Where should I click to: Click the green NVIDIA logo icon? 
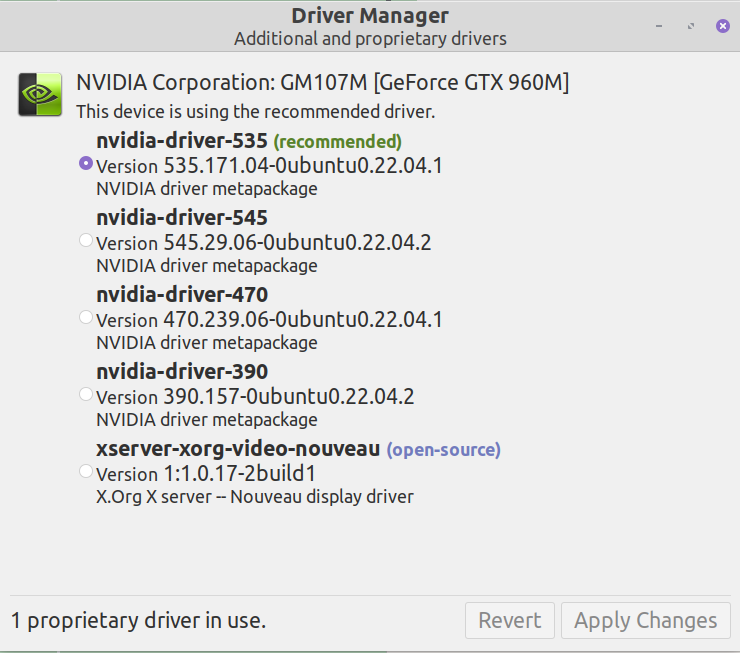[40, 95]
